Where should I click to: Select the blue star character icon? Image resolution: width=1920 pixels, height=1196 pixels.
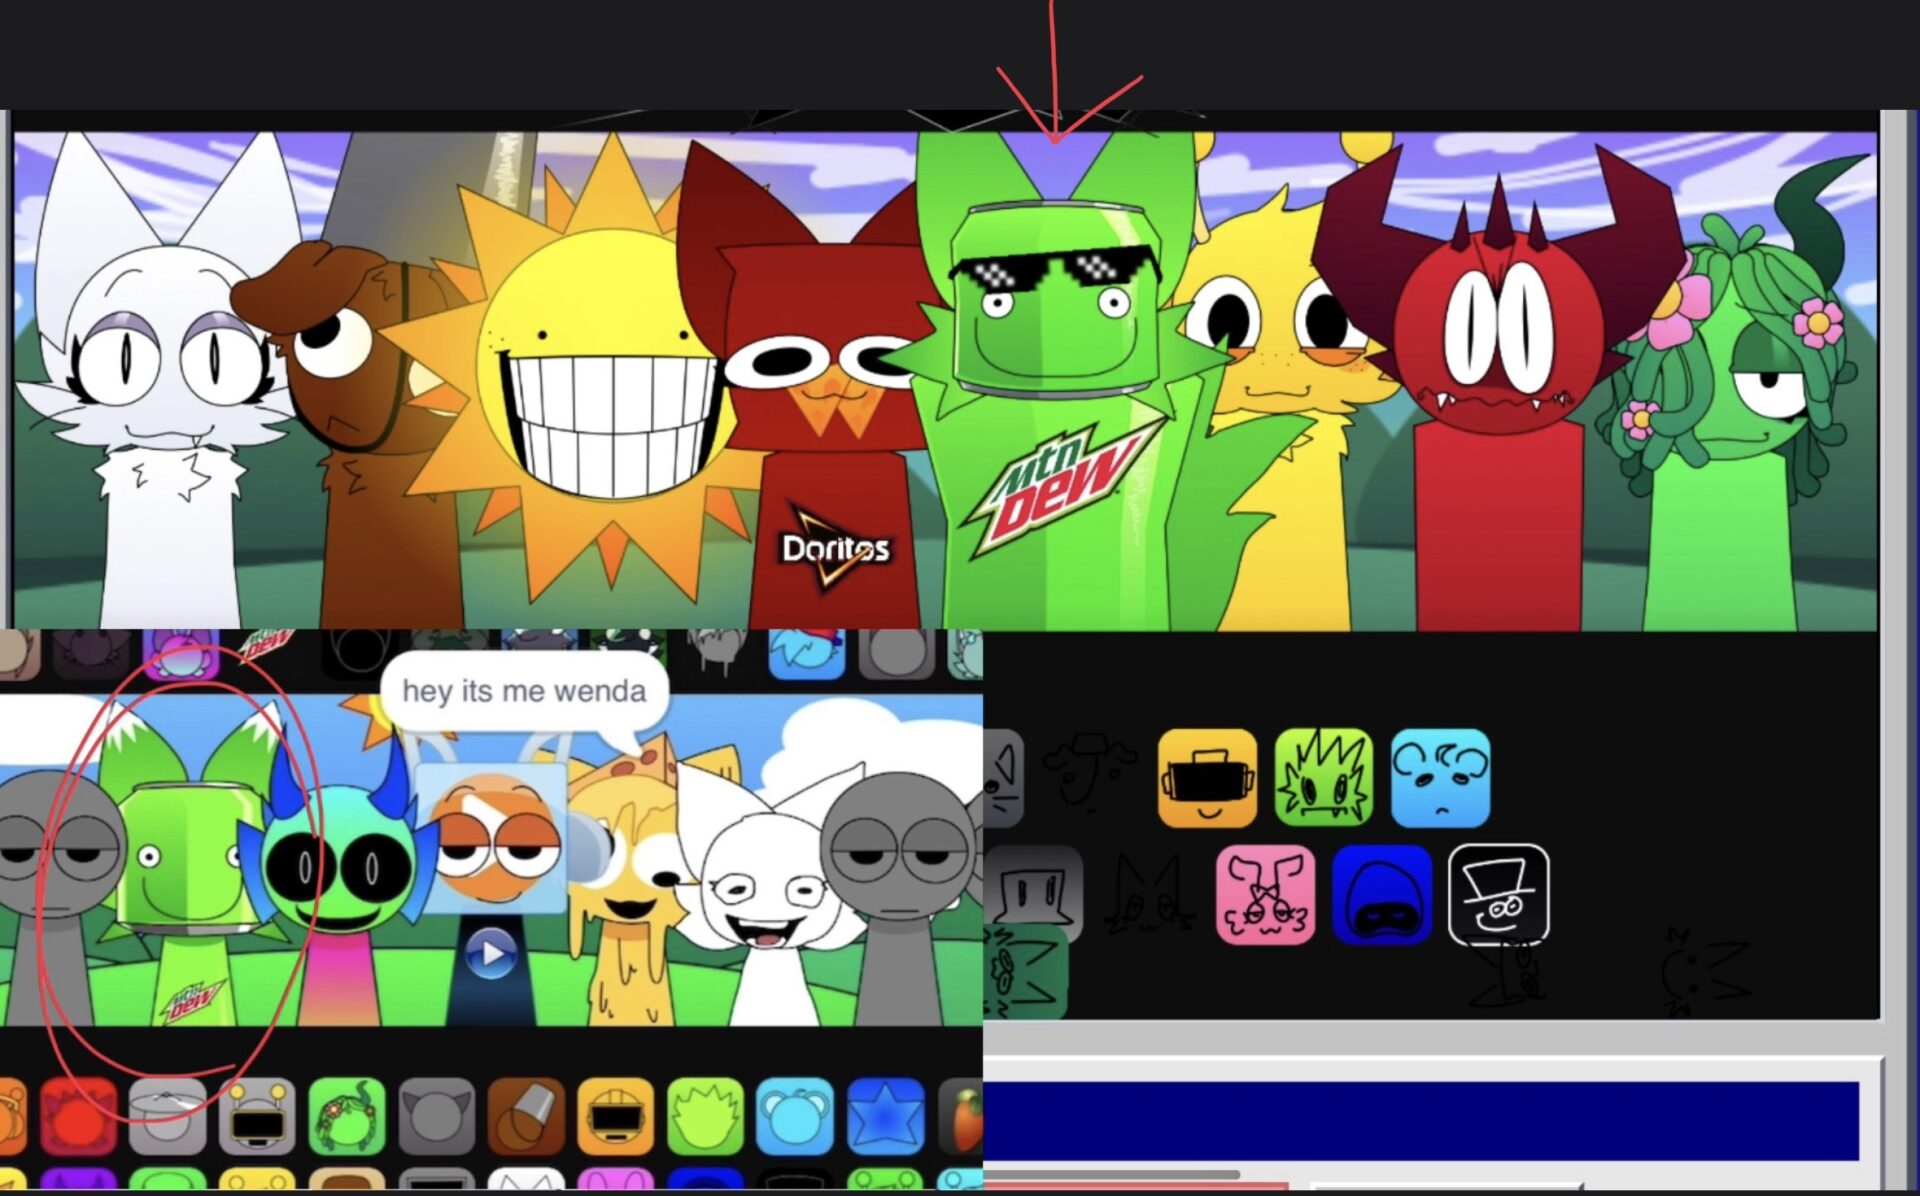click(x=884, y=1116)
